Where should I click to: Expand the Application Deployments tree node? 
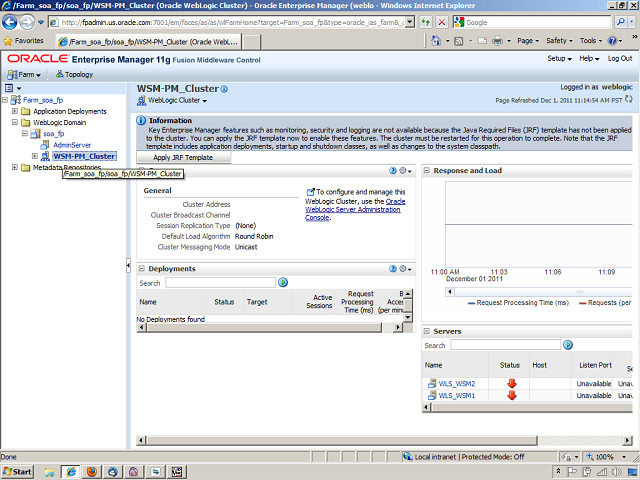(15, 111)
